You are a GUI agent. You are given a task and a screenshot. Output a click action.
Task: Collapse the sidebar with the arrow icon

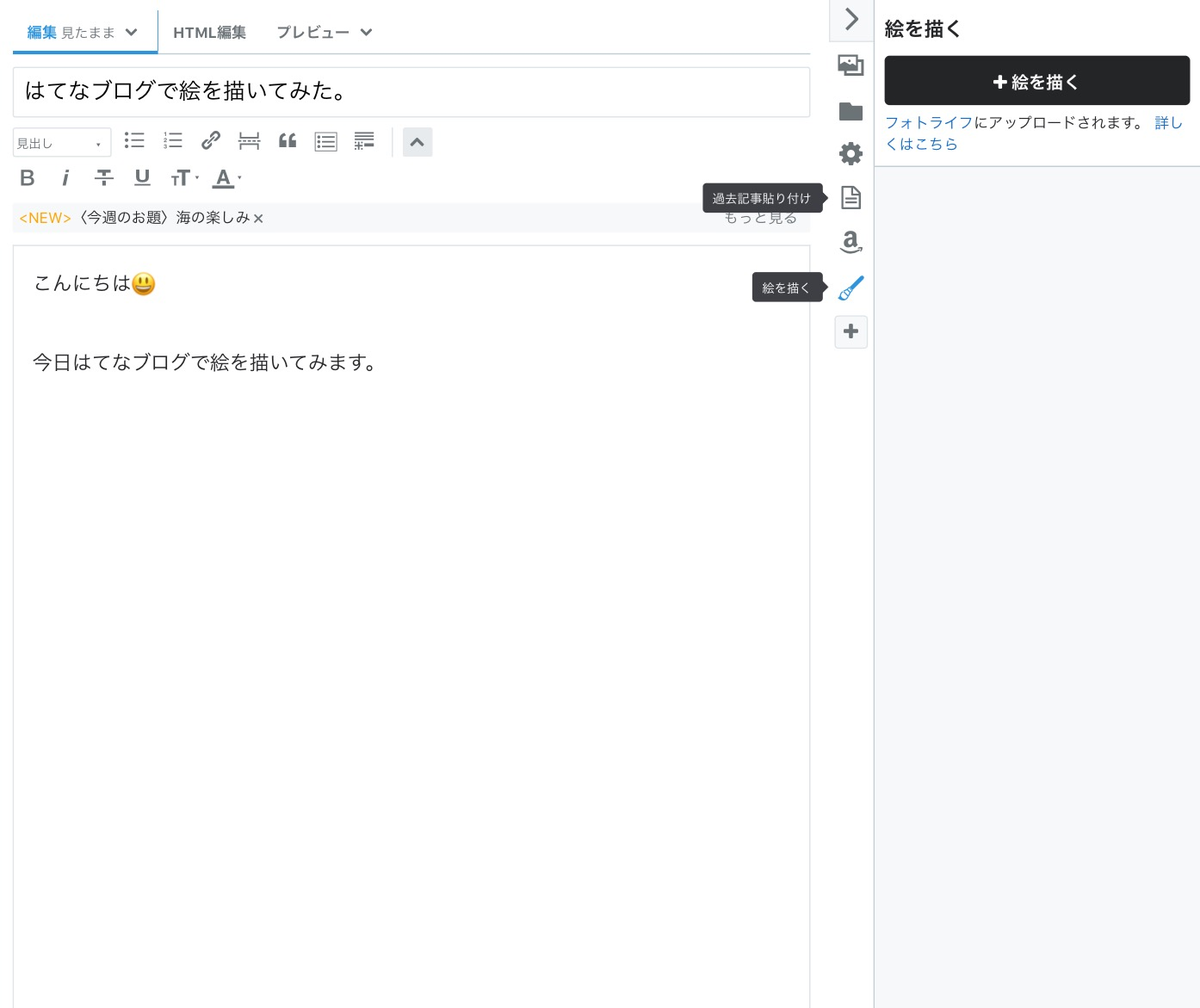pyautogui.click(x=851, y=19)
